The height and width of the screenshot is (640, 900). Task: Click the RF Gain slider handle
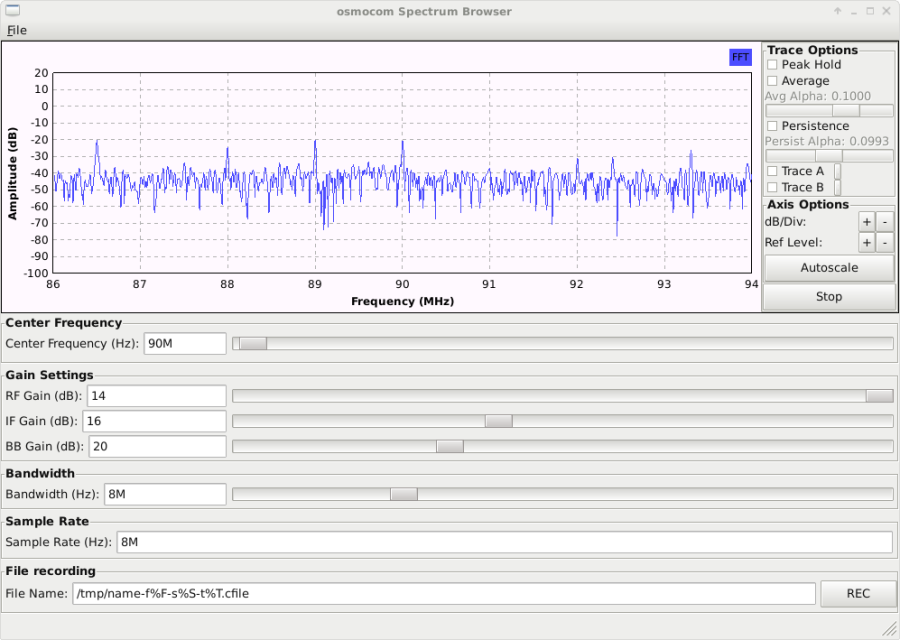(x=879, y=395)
